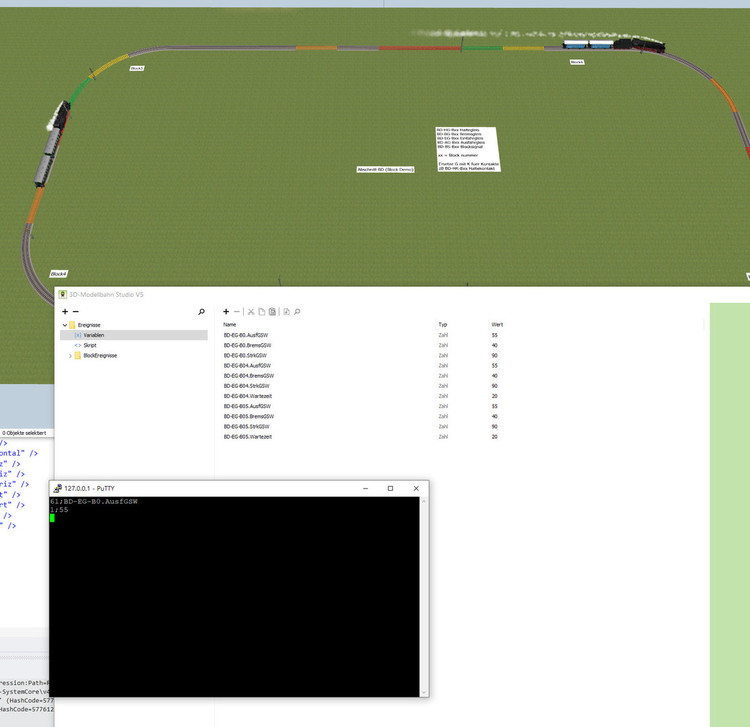750x727 pixels.
Task: Click value 20 of BD-EG-B05.Wartezeit
Action: (x=495, y=437)
